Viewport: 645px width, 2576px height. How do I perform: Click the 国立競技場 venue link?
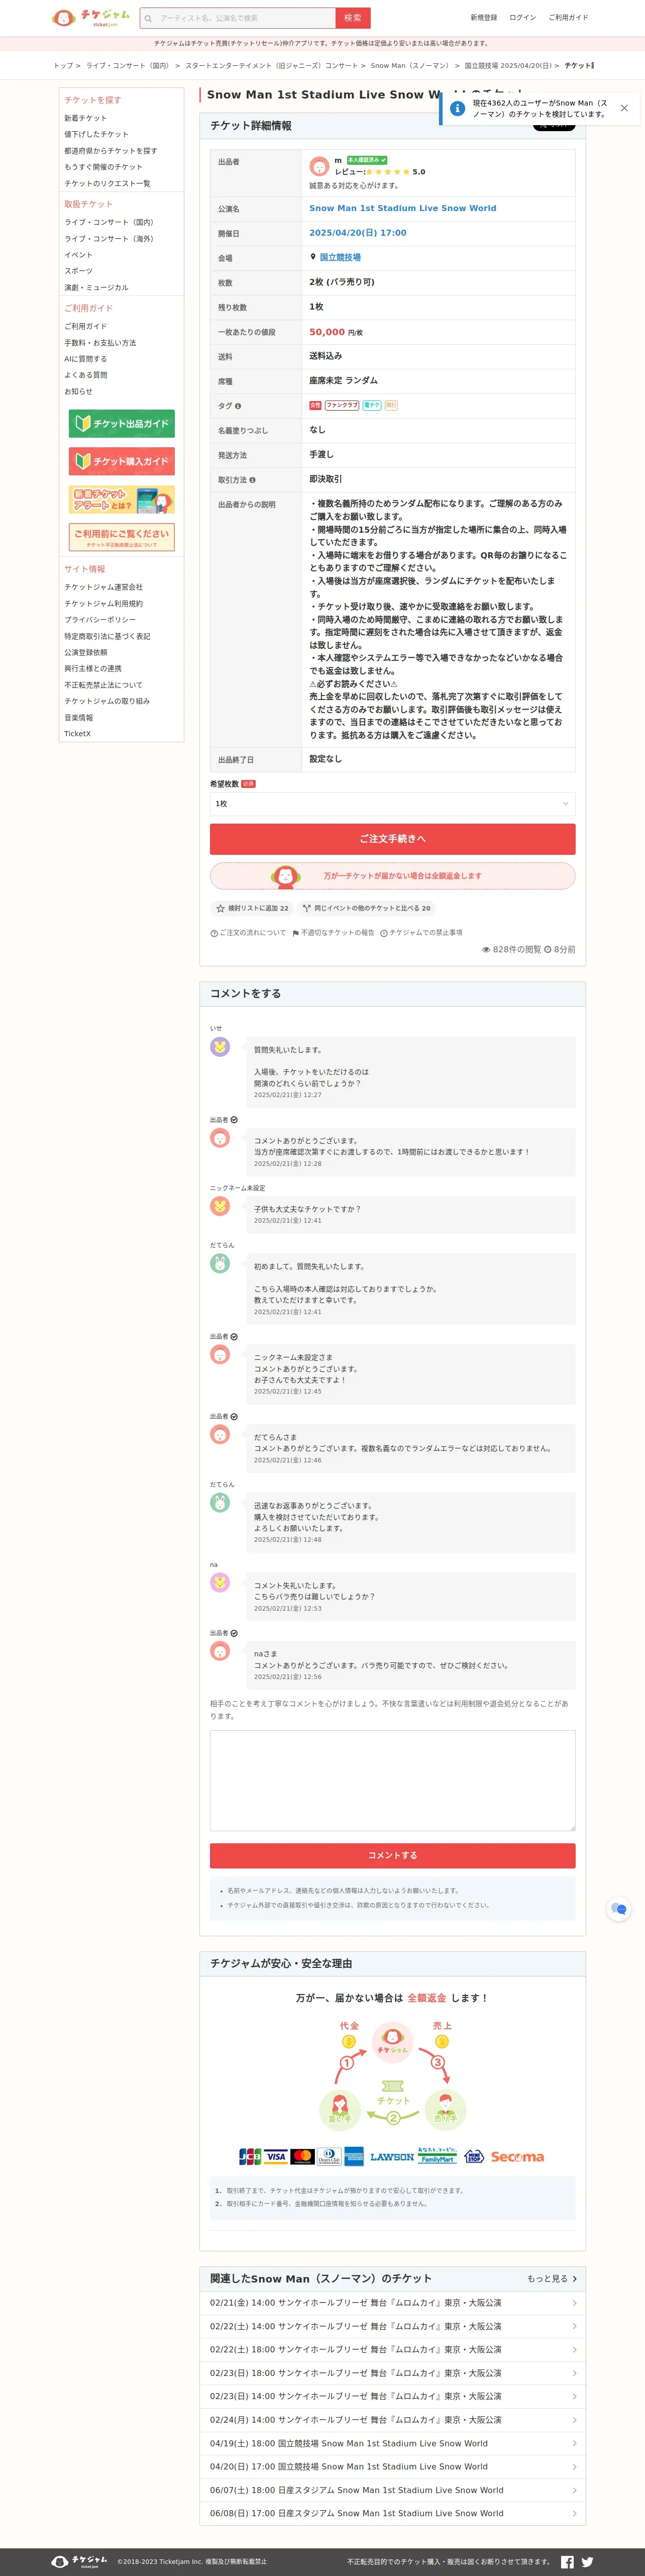point(340,257)
